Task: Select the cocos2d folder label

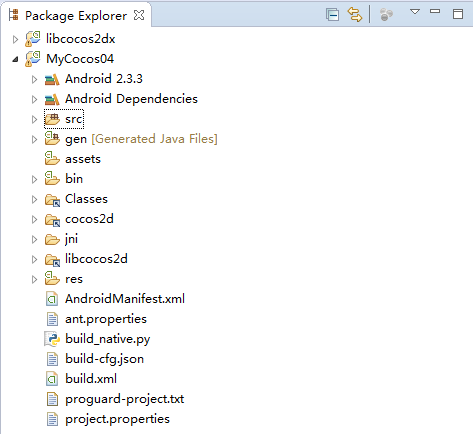Action: point(89,219)
